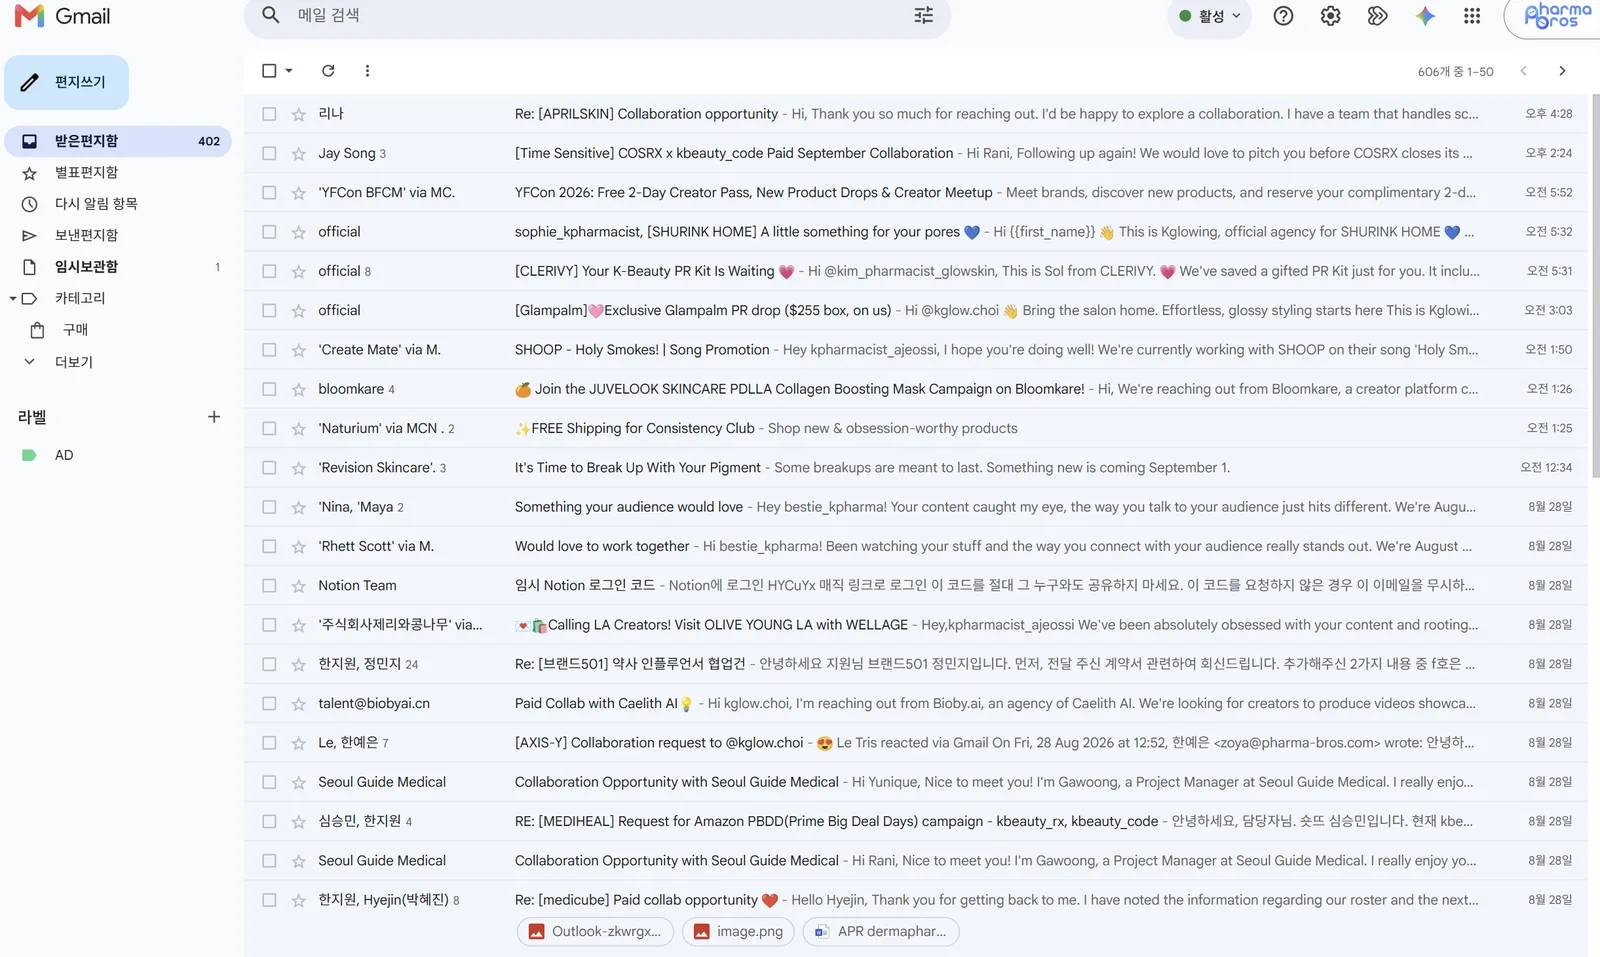Open the Settings gear icon
This screenshot has height=957, width=1600.
coord(1330,16)
